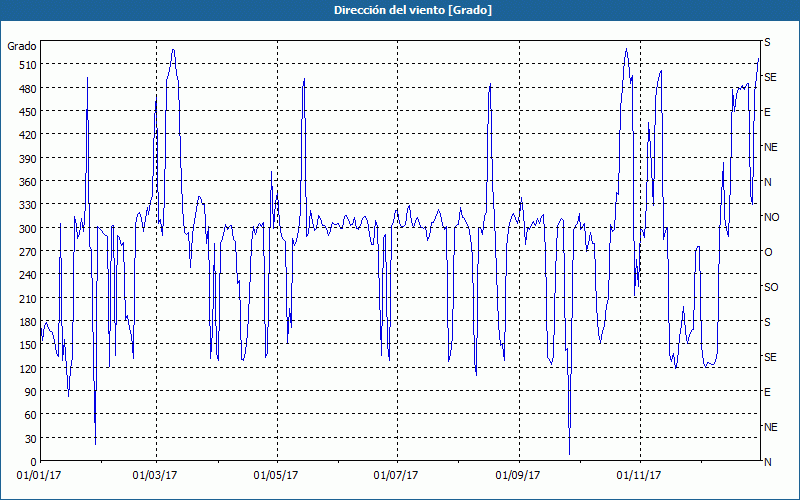Select the 210 value on the left axis

(x=28, y=299)
